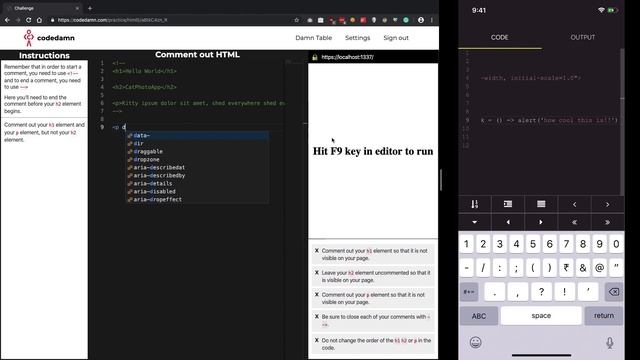Tap the space bar on phone keyboard
The image size is (640, 360).
[541, 316]
